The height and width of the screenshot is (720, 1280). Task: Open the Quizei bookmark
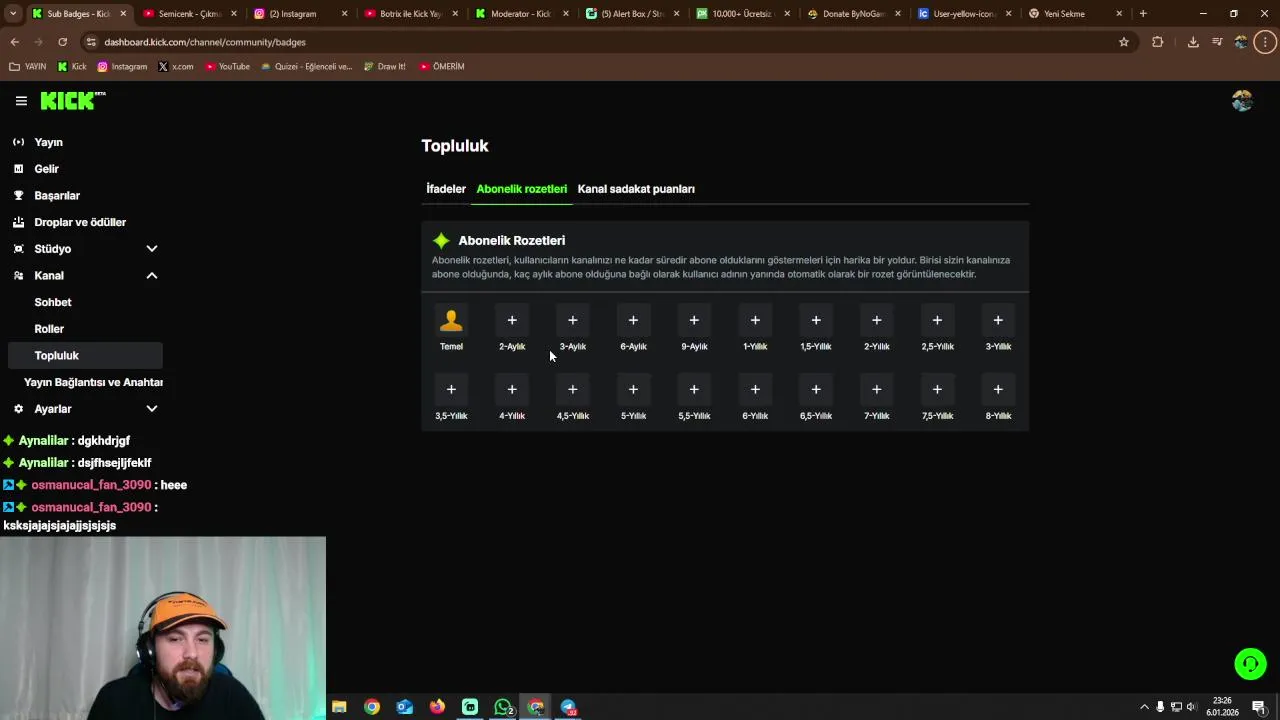coord(307,67)
